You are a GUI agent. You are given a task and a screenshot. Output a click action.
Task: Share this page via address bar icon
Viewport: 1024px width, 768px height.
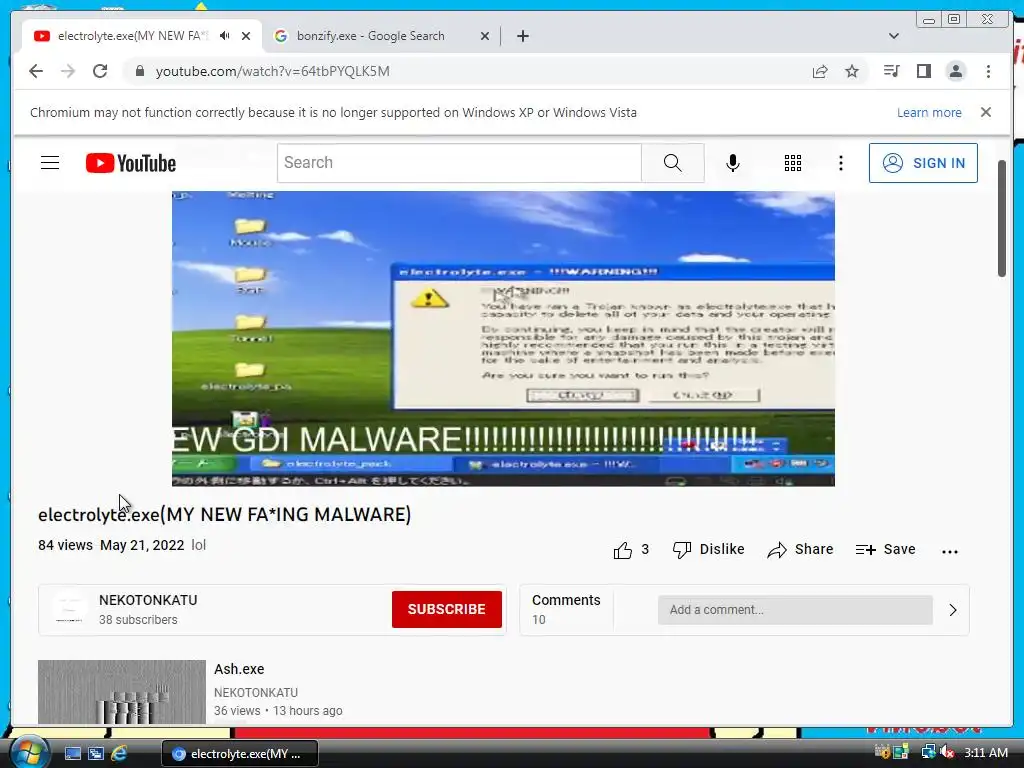tap(820, 71)
